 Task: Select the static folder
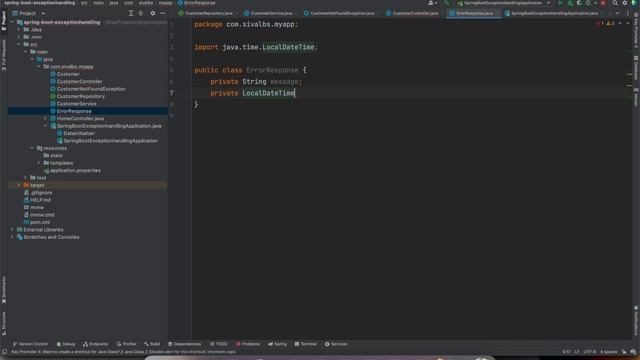pos(56,156)
